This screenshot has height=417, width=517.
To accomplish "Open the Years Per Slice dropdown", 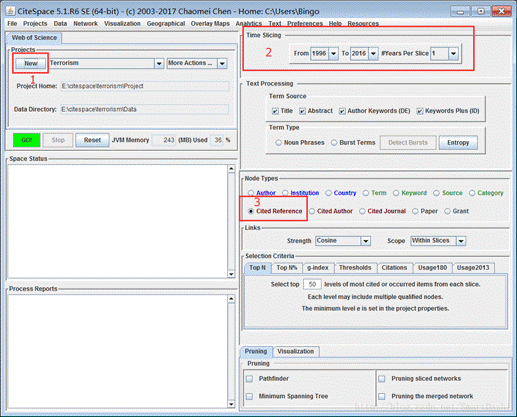I will click(x=453, y=53).
